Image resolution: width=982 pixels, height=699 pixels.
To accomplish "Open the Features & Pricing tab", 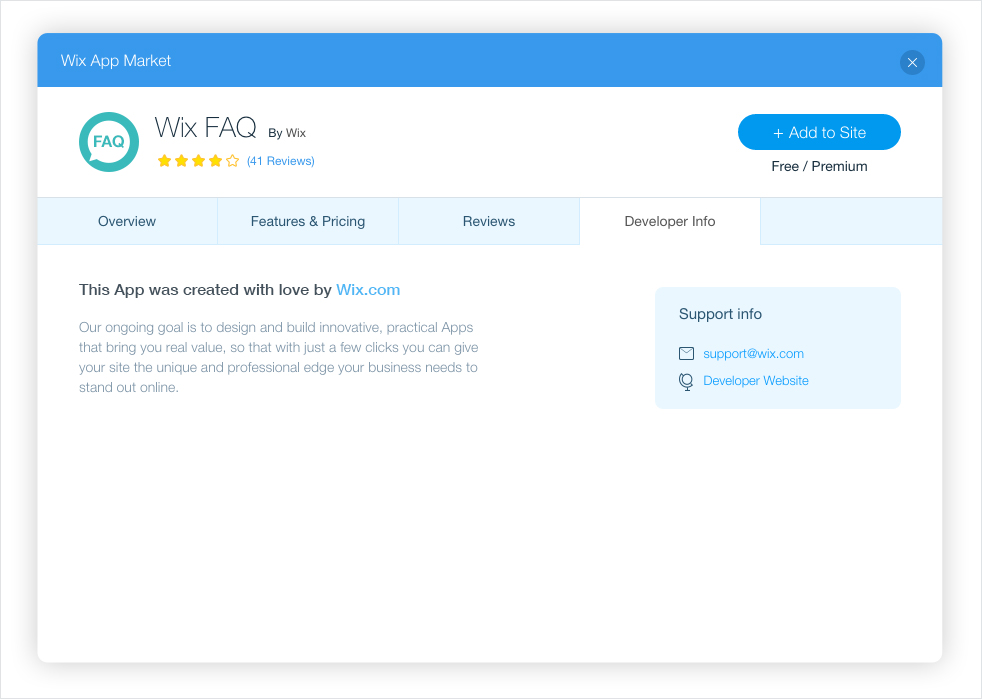I will pos(308,221).
